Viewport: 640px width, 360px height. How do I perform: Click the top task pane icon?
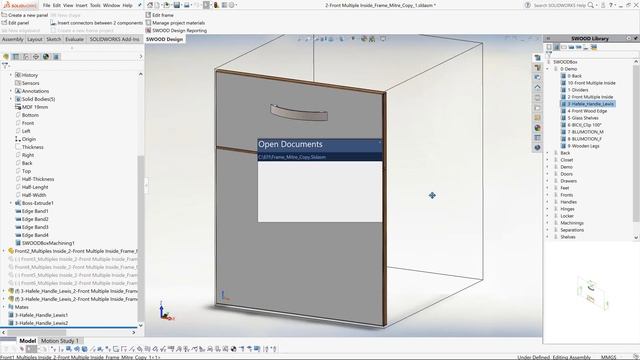click(x=538, y=58)
